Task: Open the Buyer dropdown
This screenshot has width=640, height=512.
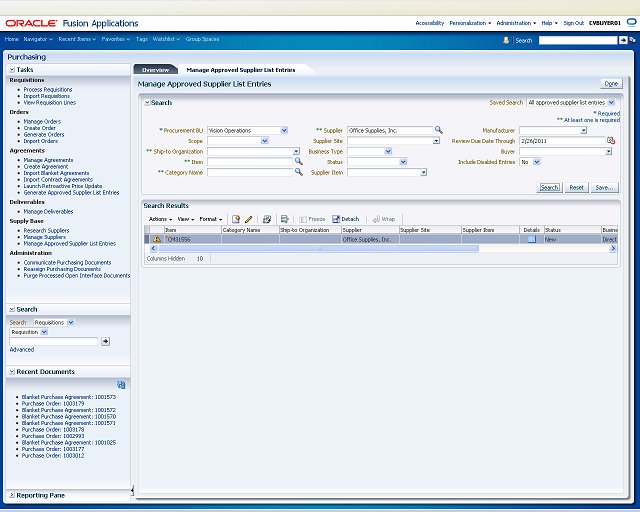Action: click(608, 151)
